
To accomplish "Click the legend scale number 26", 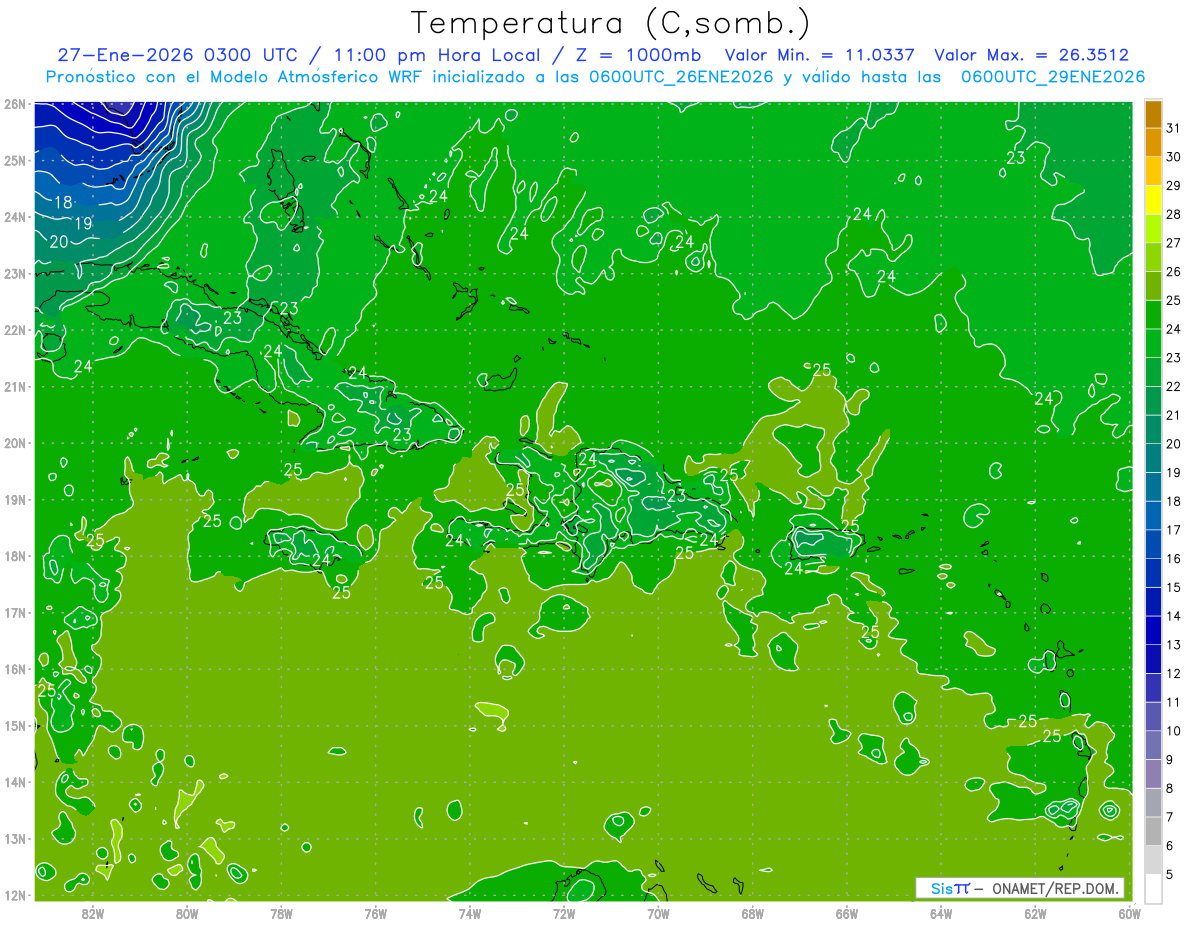I will point(1174,271).
